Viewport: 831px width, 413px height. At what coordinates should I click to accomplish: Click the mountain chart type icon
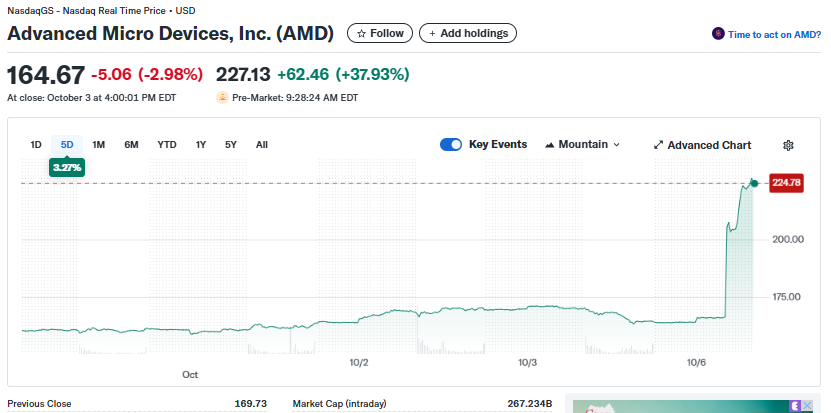tap(550, 145)
